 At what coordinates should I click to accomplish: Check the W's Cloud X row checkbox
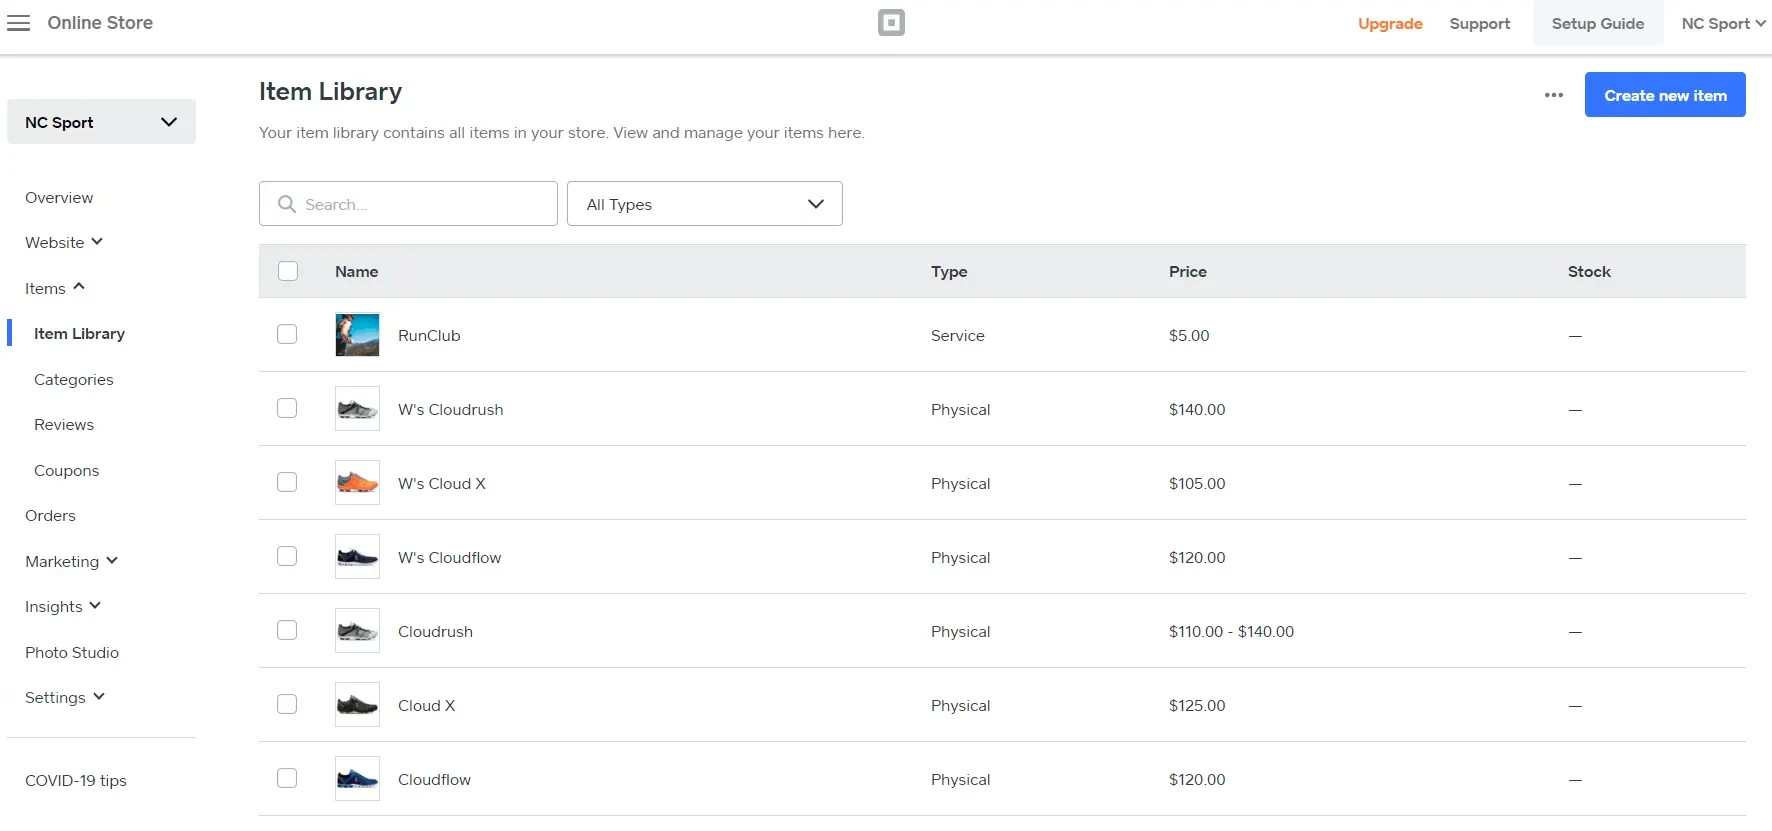287,482
